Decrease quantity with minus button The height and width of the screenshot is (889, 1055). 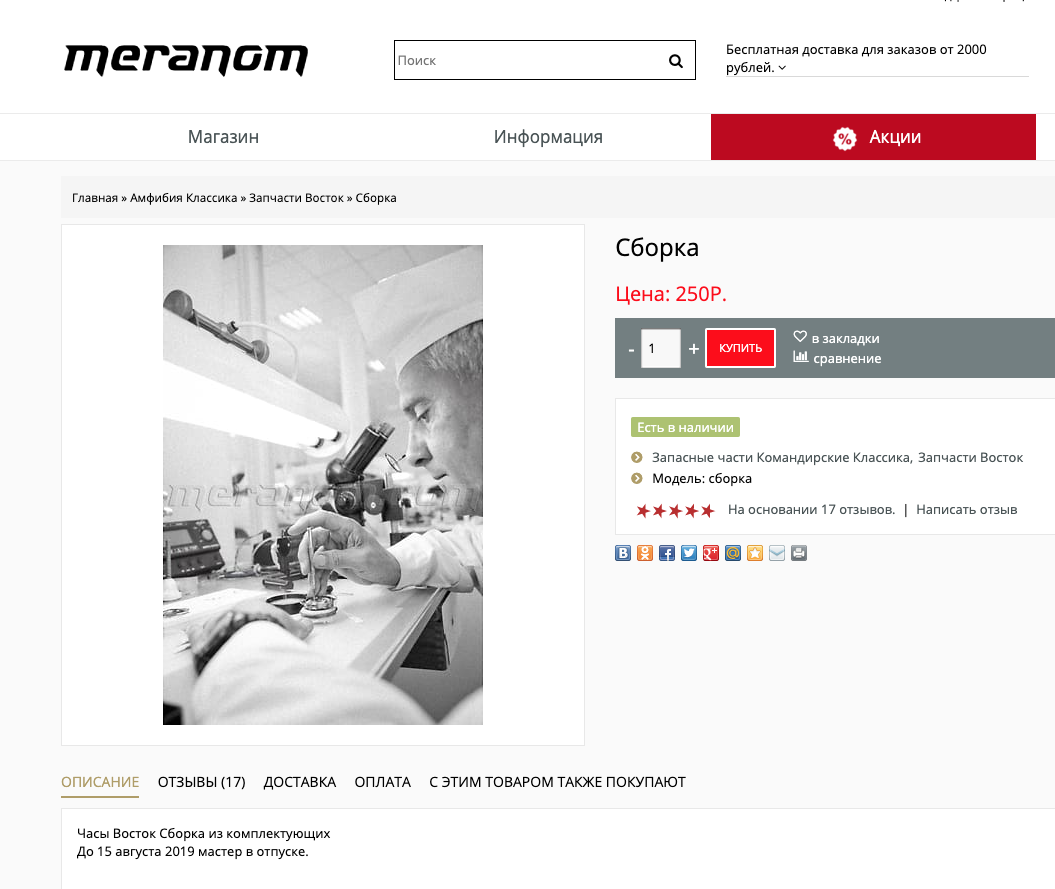click(631, 349)
